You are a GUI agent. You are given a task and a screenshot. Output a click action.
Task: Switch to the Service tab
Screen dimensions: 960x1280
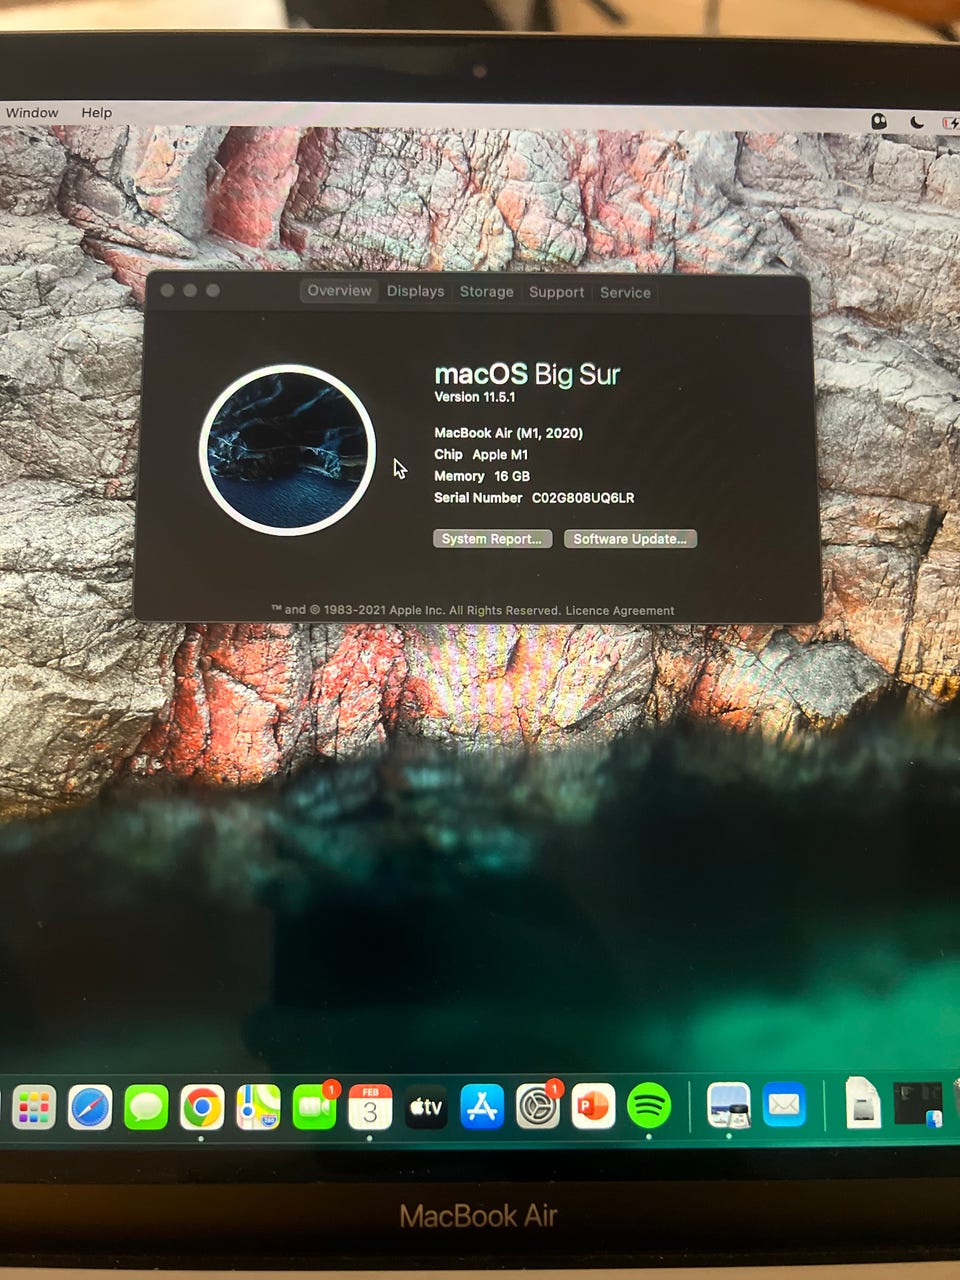coord(625,293)
